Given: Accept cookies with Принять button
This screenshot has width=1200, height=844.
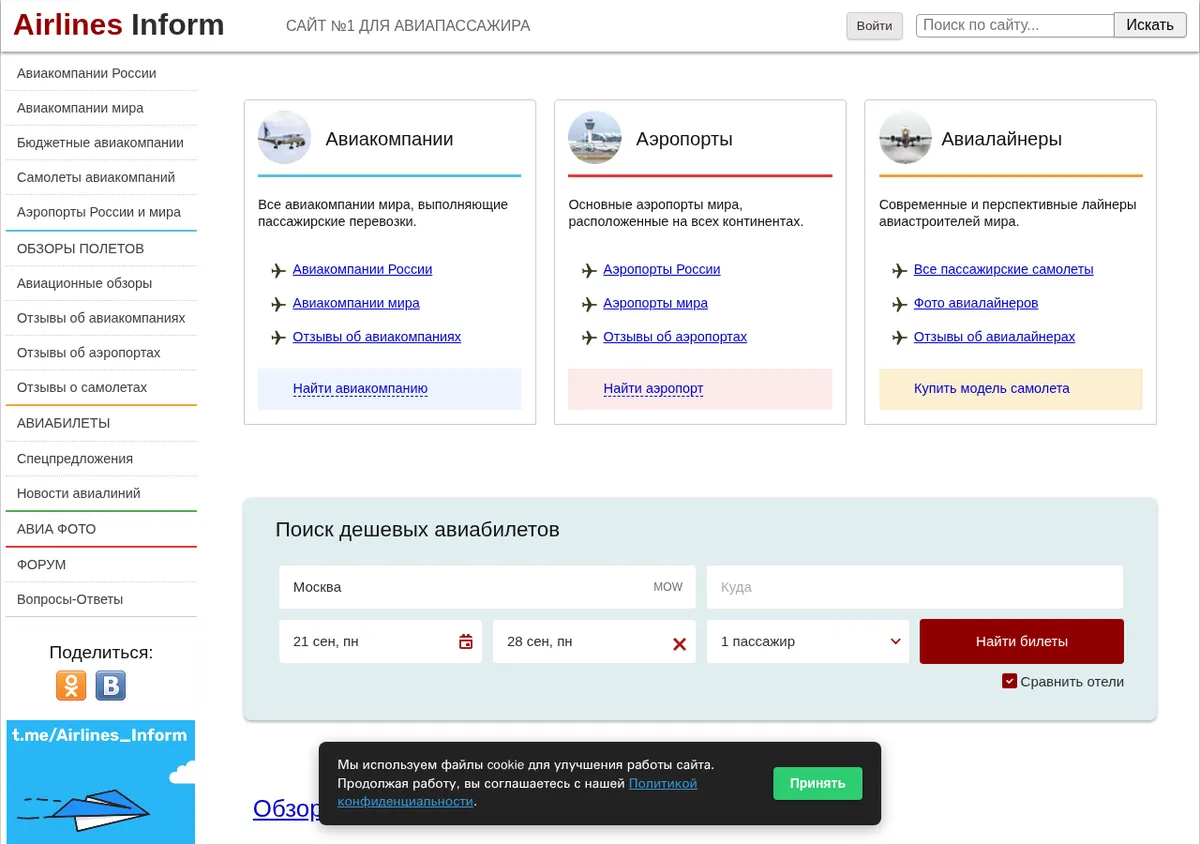Looking at the screenshot, I should point(817,783).
